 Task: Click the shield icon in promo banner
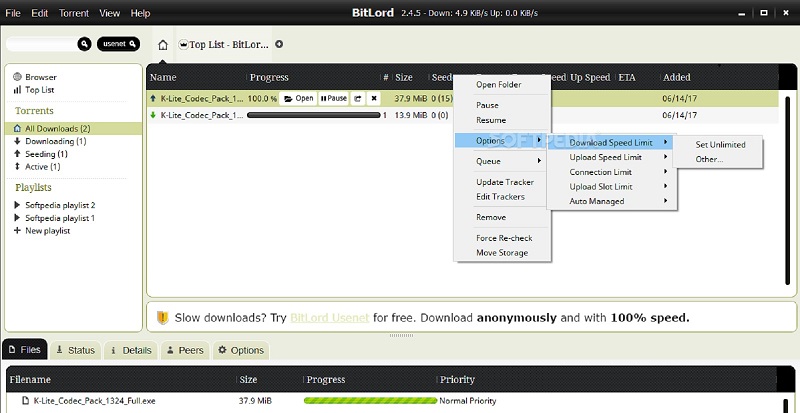162,318
